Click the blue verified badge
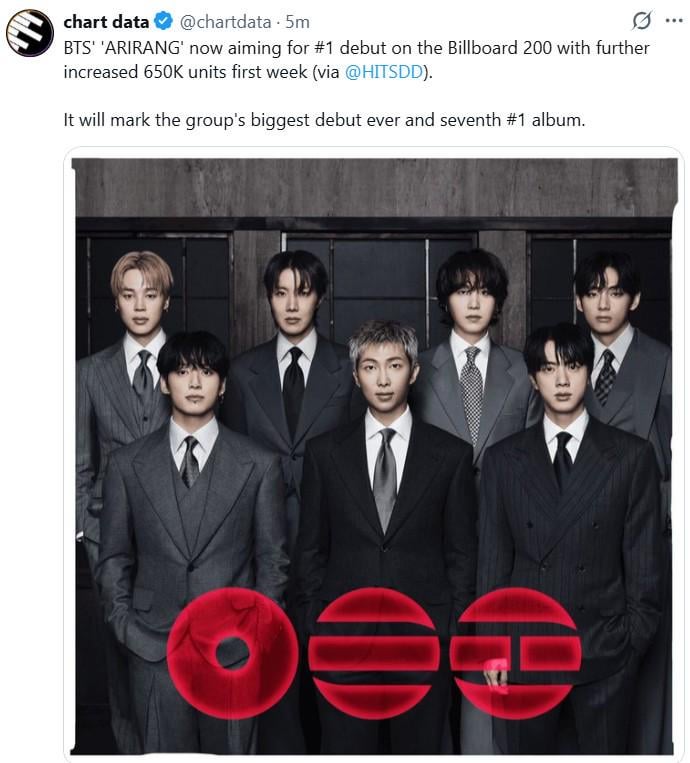 [163, 21]
